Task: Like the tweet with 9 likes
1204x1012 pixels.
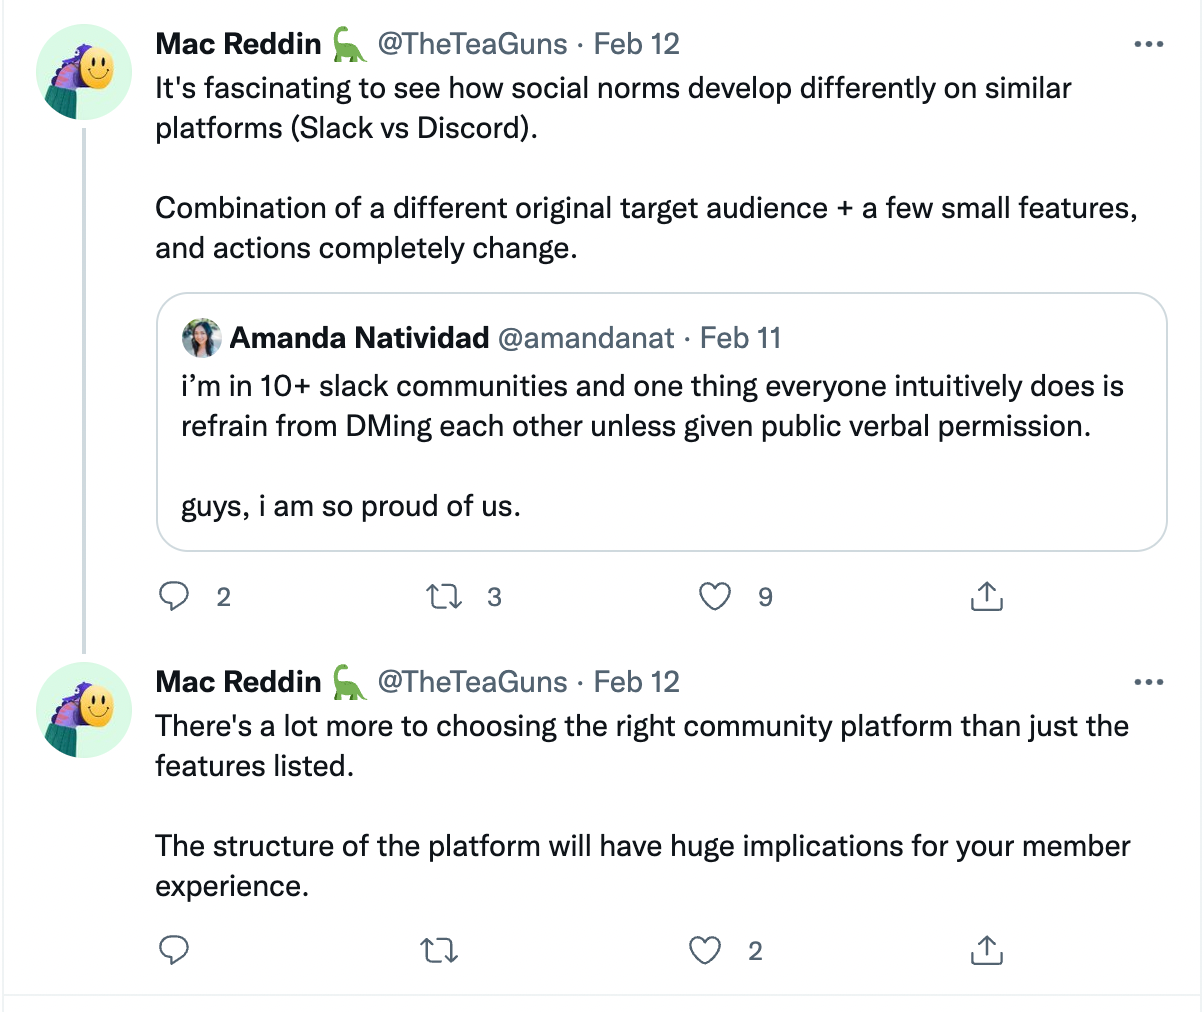Action: [714, 597]
